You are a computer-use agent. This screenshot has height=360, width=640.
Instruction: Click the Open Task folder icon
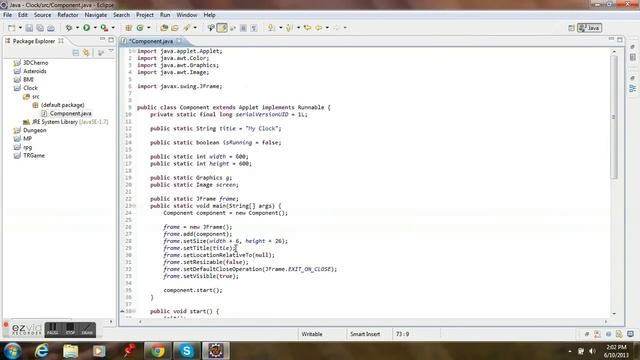click(175, 28)
